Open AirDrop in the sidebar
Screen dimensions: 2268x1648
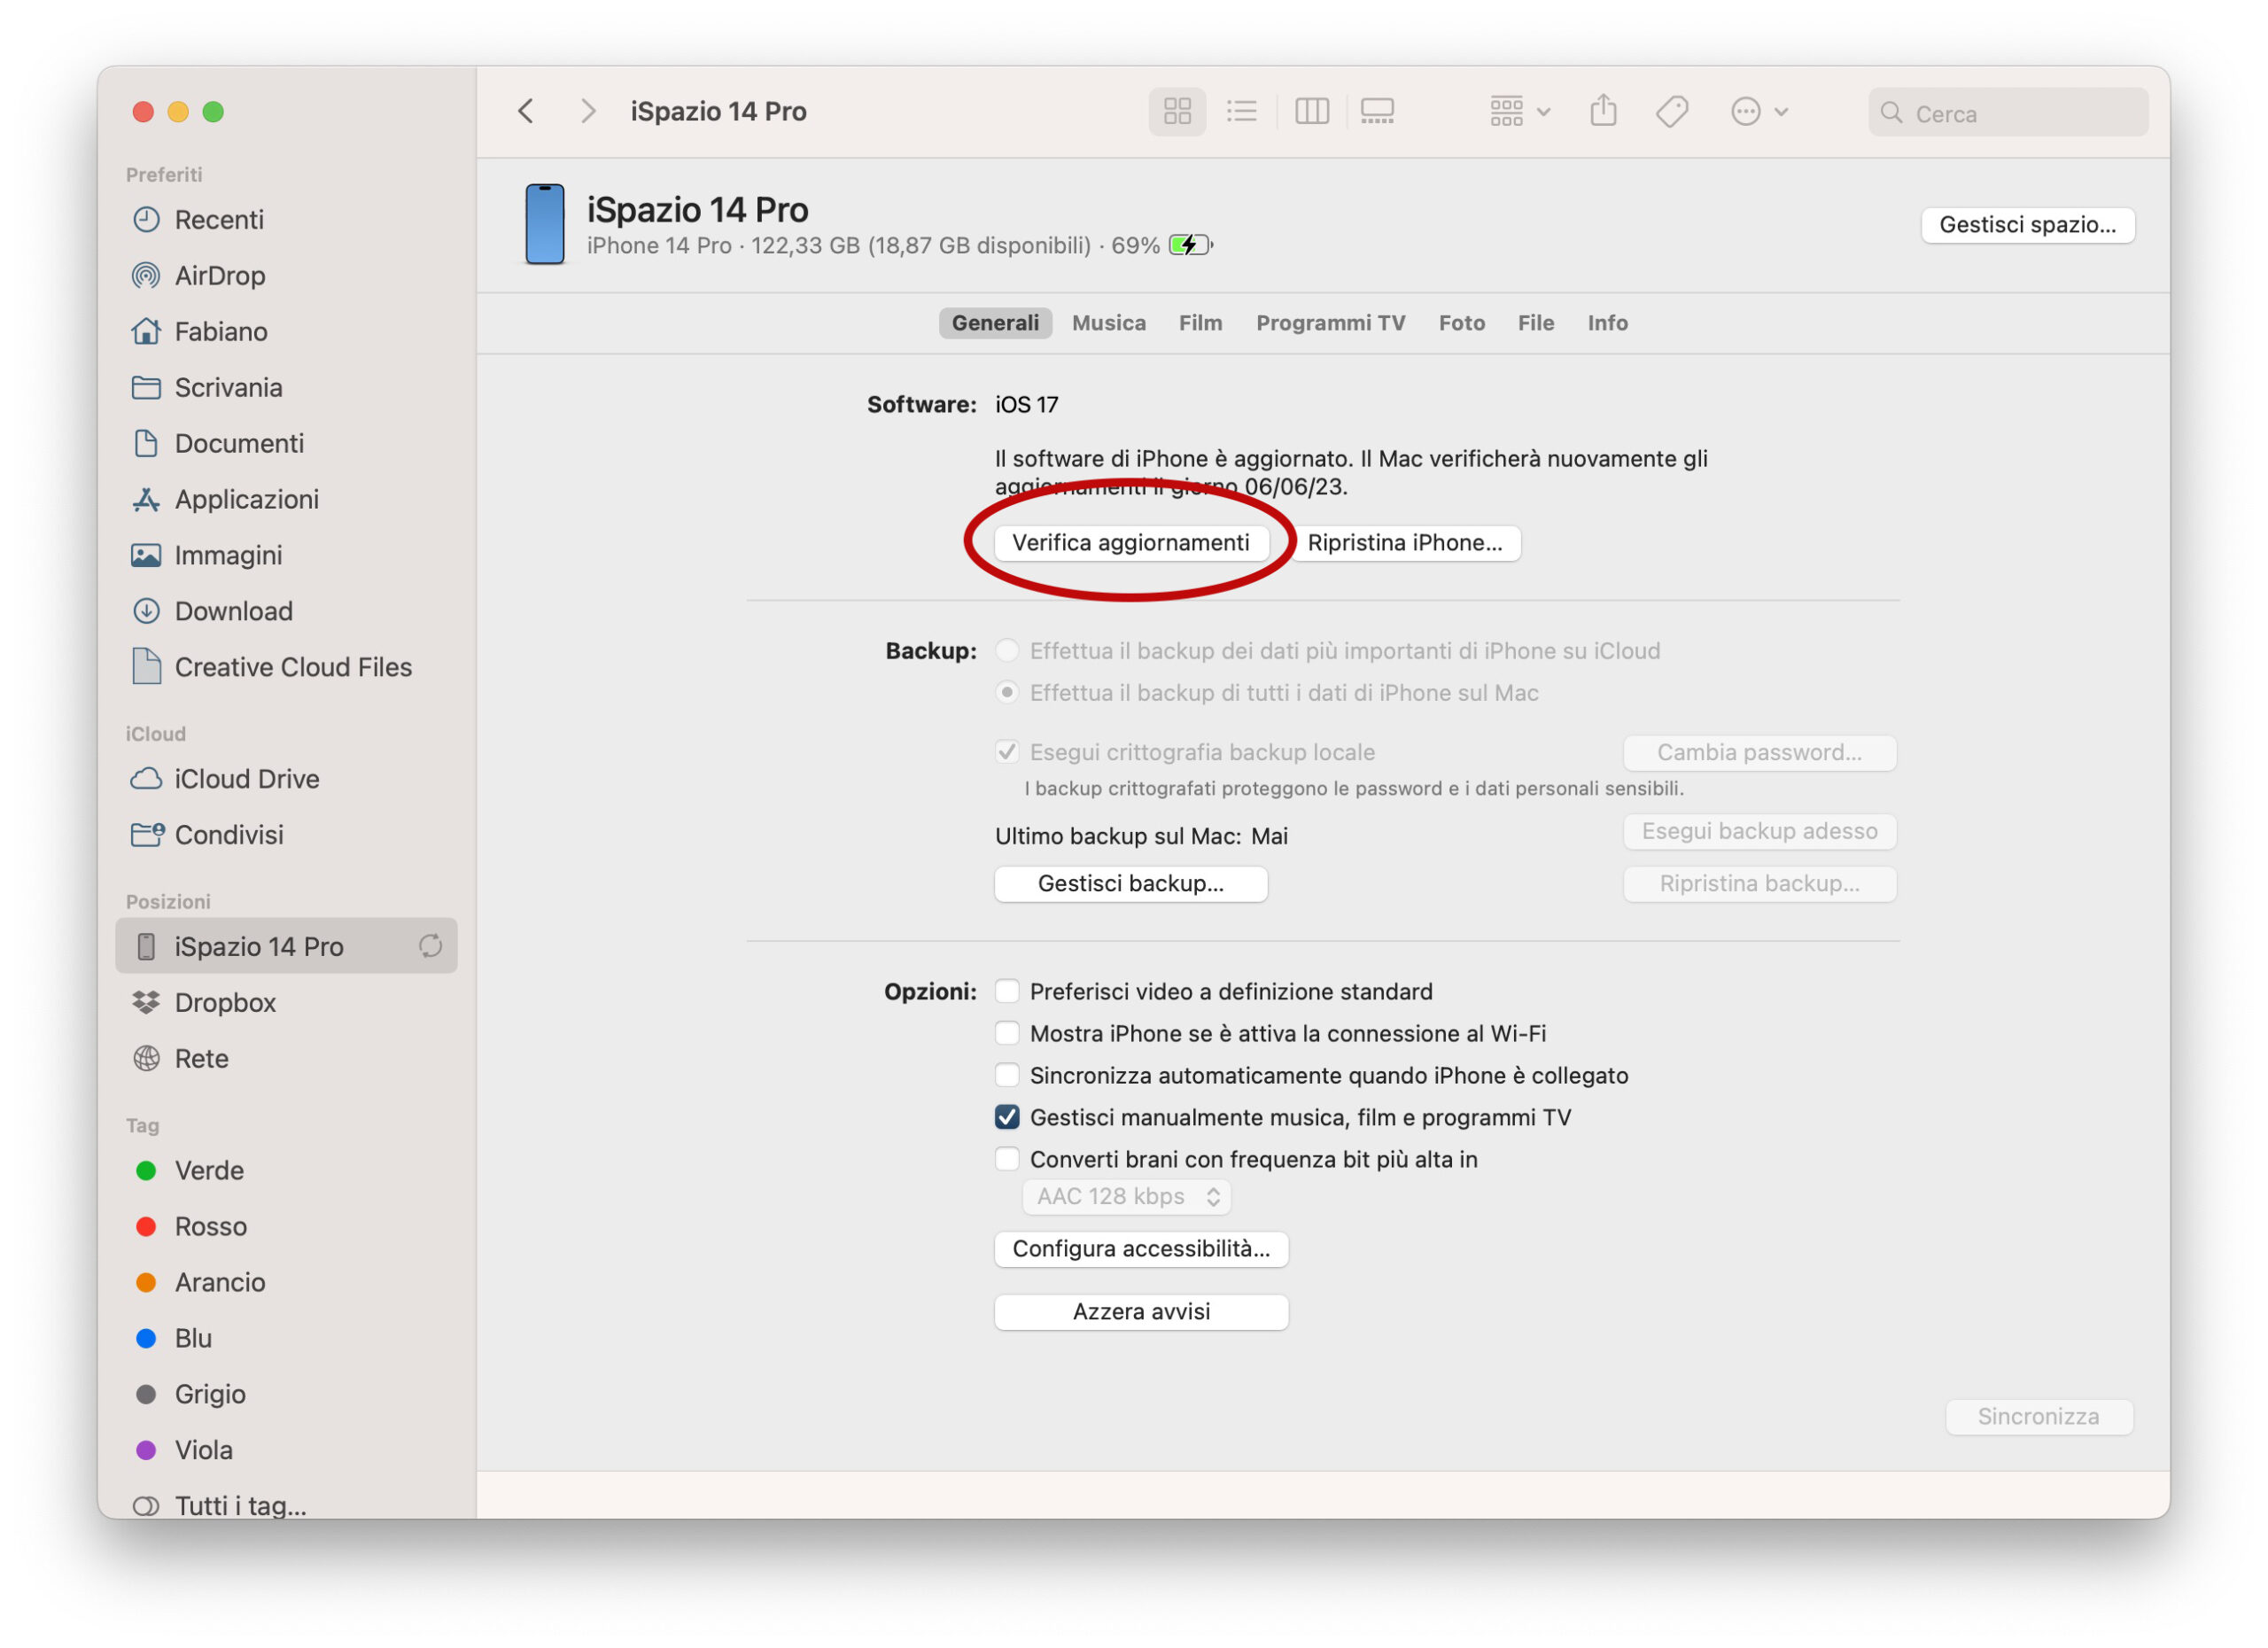219,275
